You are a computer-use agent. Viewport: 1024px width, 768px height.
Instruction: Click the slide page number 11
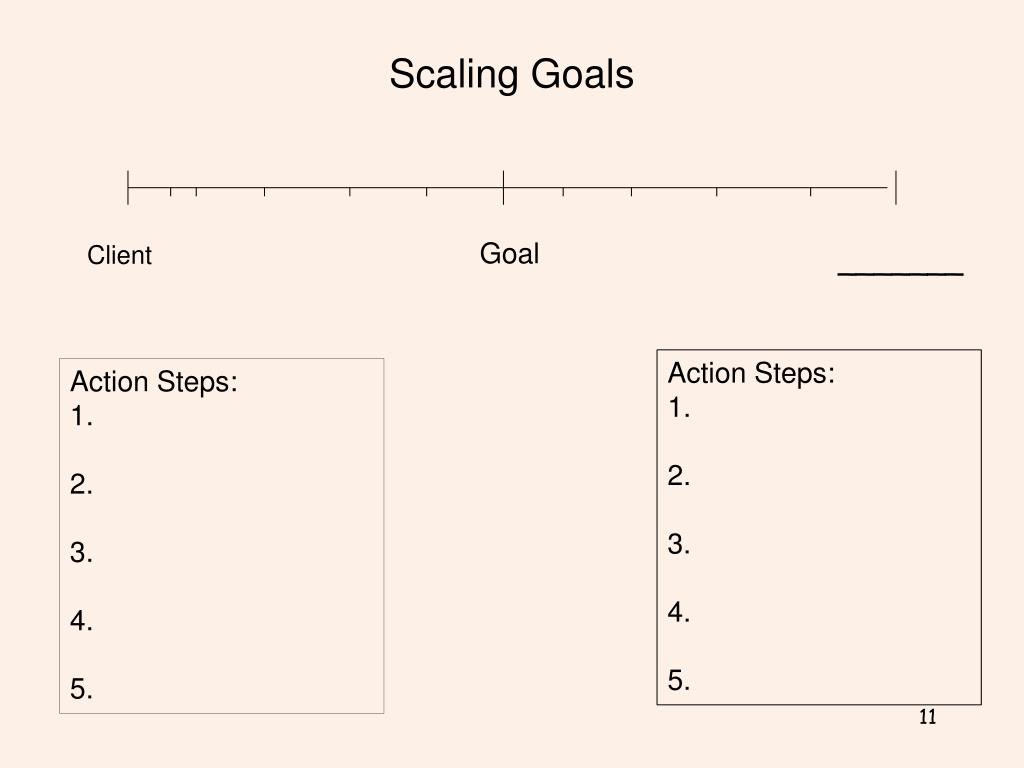[927, 717]
